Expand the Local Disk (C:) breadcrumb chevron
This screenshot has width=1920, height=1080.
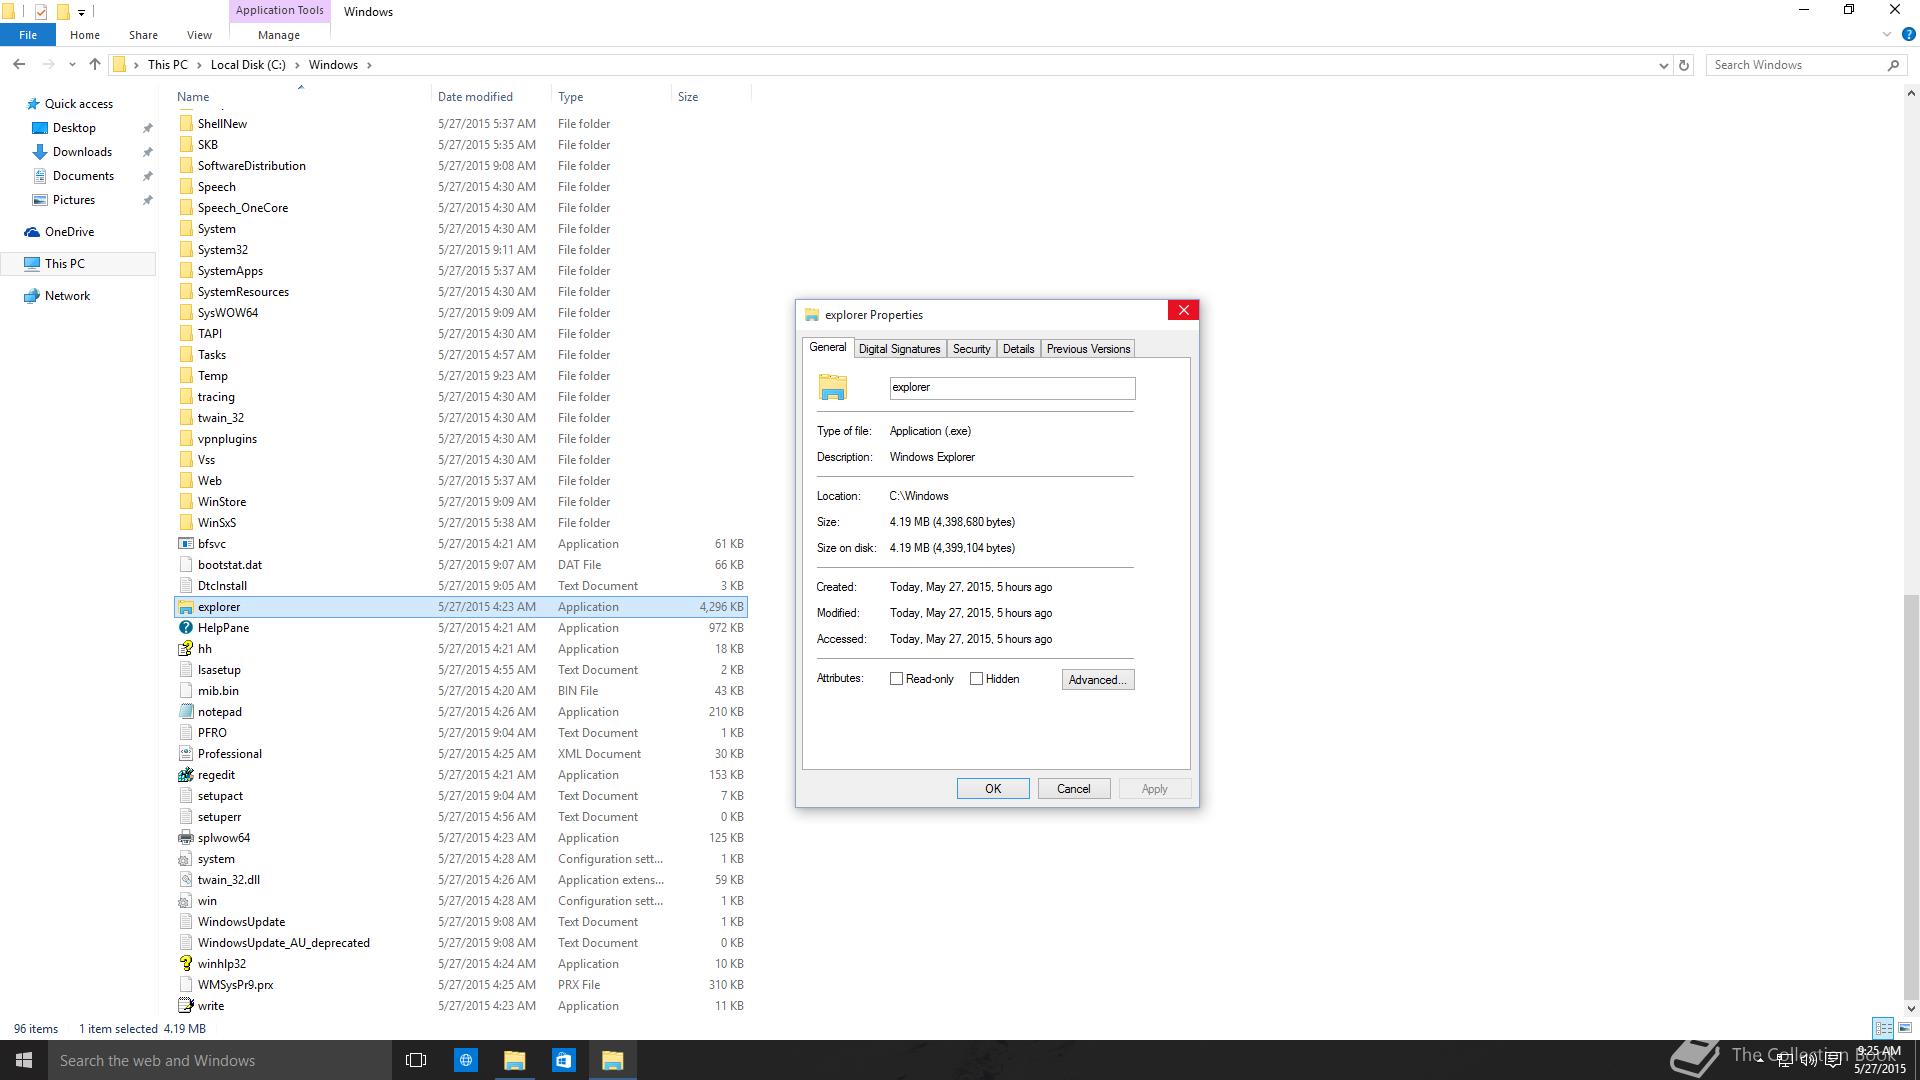(297, 65)
